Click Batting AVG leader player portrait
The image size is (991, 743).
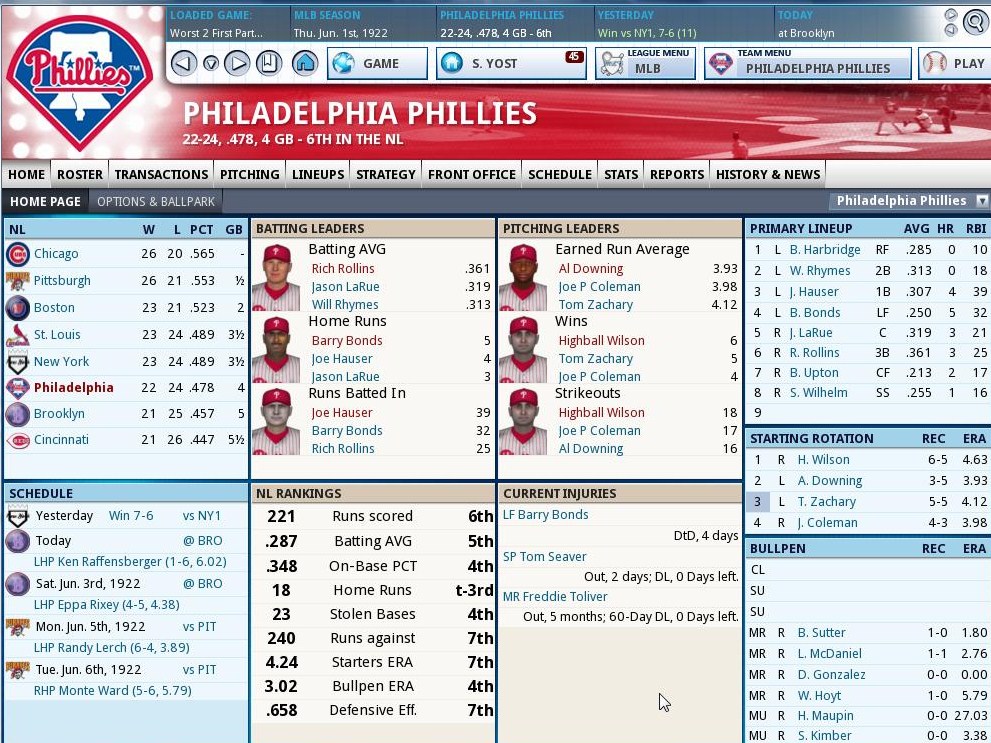(276, 277)
